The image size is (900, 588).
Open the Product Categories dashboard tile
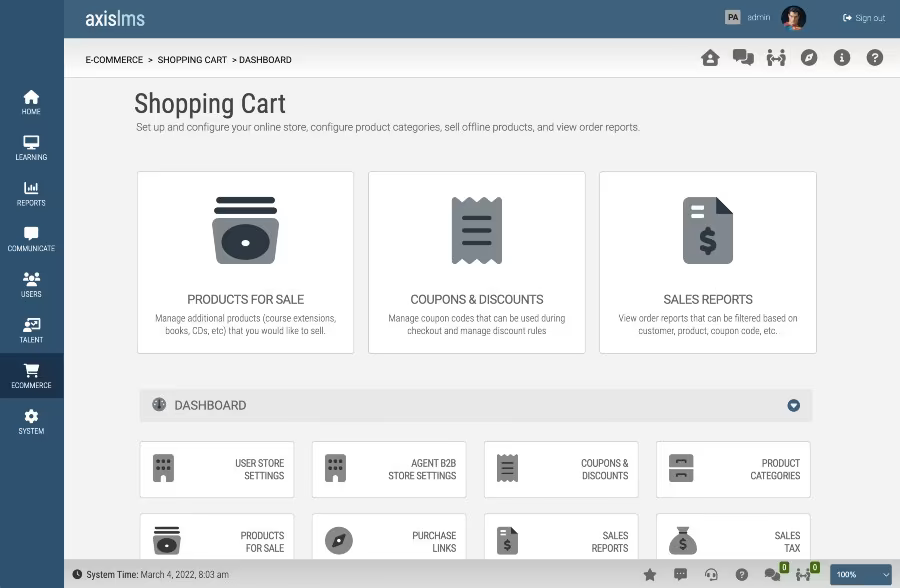tap(734, 469)
